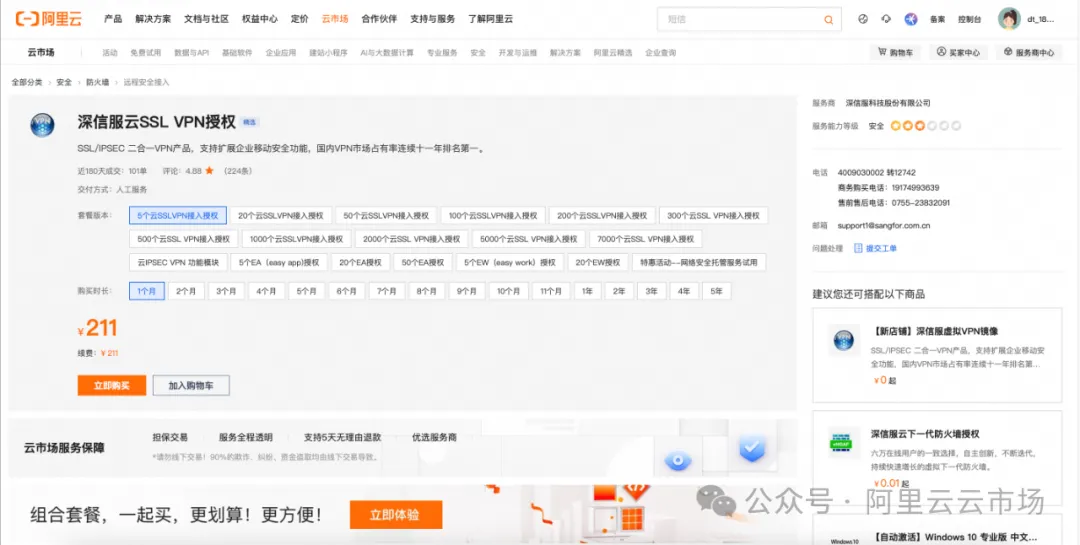Click 安全 breadcrumb link
This screenshot has width=1080, height=545.
[64, 82]
